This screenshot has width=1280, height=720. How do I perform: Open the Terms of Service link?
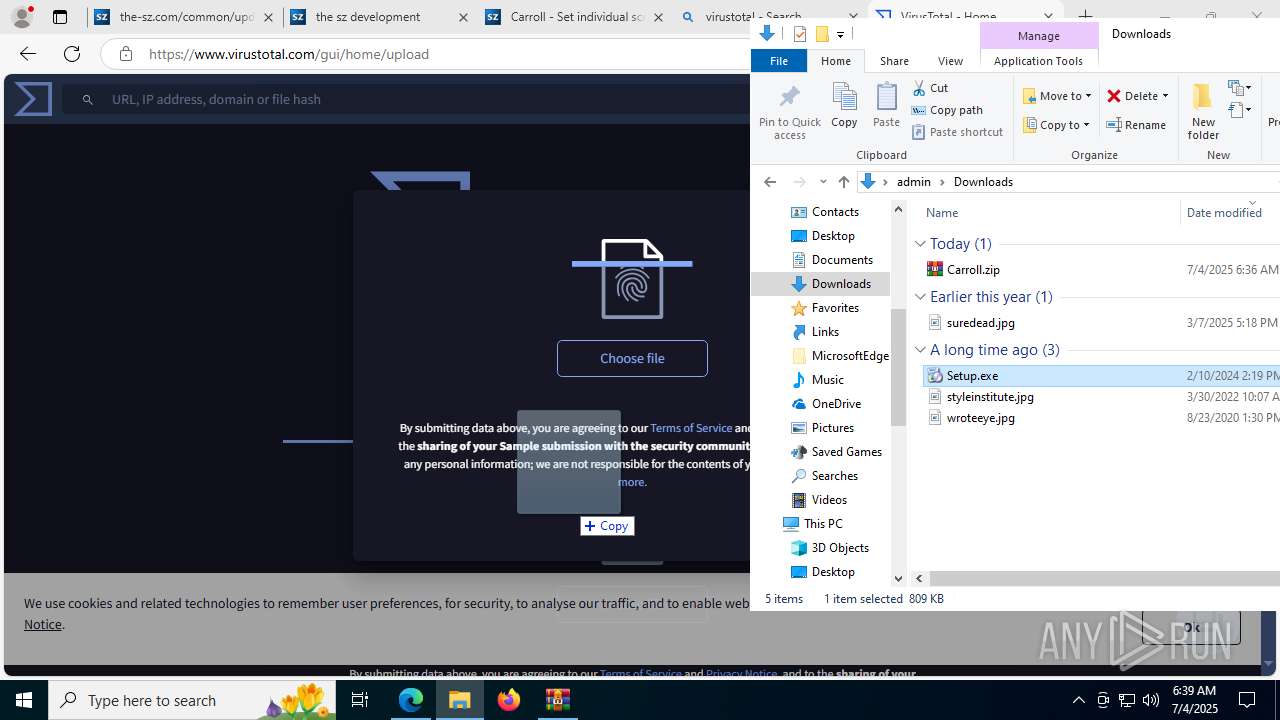coord(691,428)
